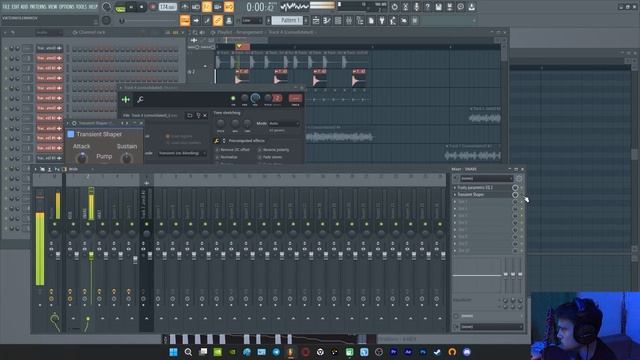Open the TOOLS menu

(x=82, y=7)
